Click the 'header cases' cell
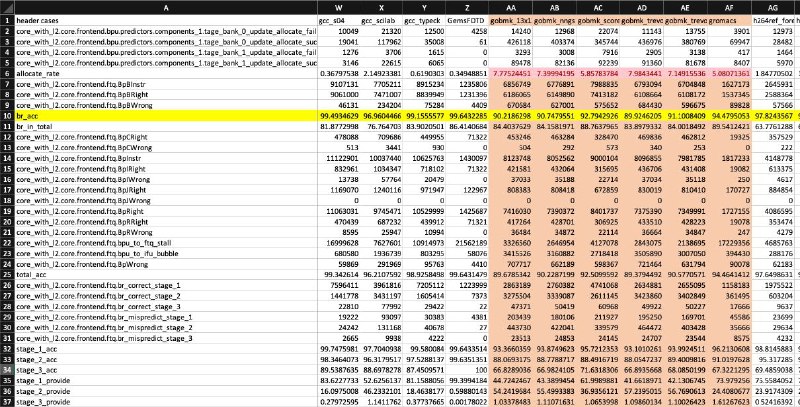This screenshot has height=407, width=800. click(x=40, y=21)
